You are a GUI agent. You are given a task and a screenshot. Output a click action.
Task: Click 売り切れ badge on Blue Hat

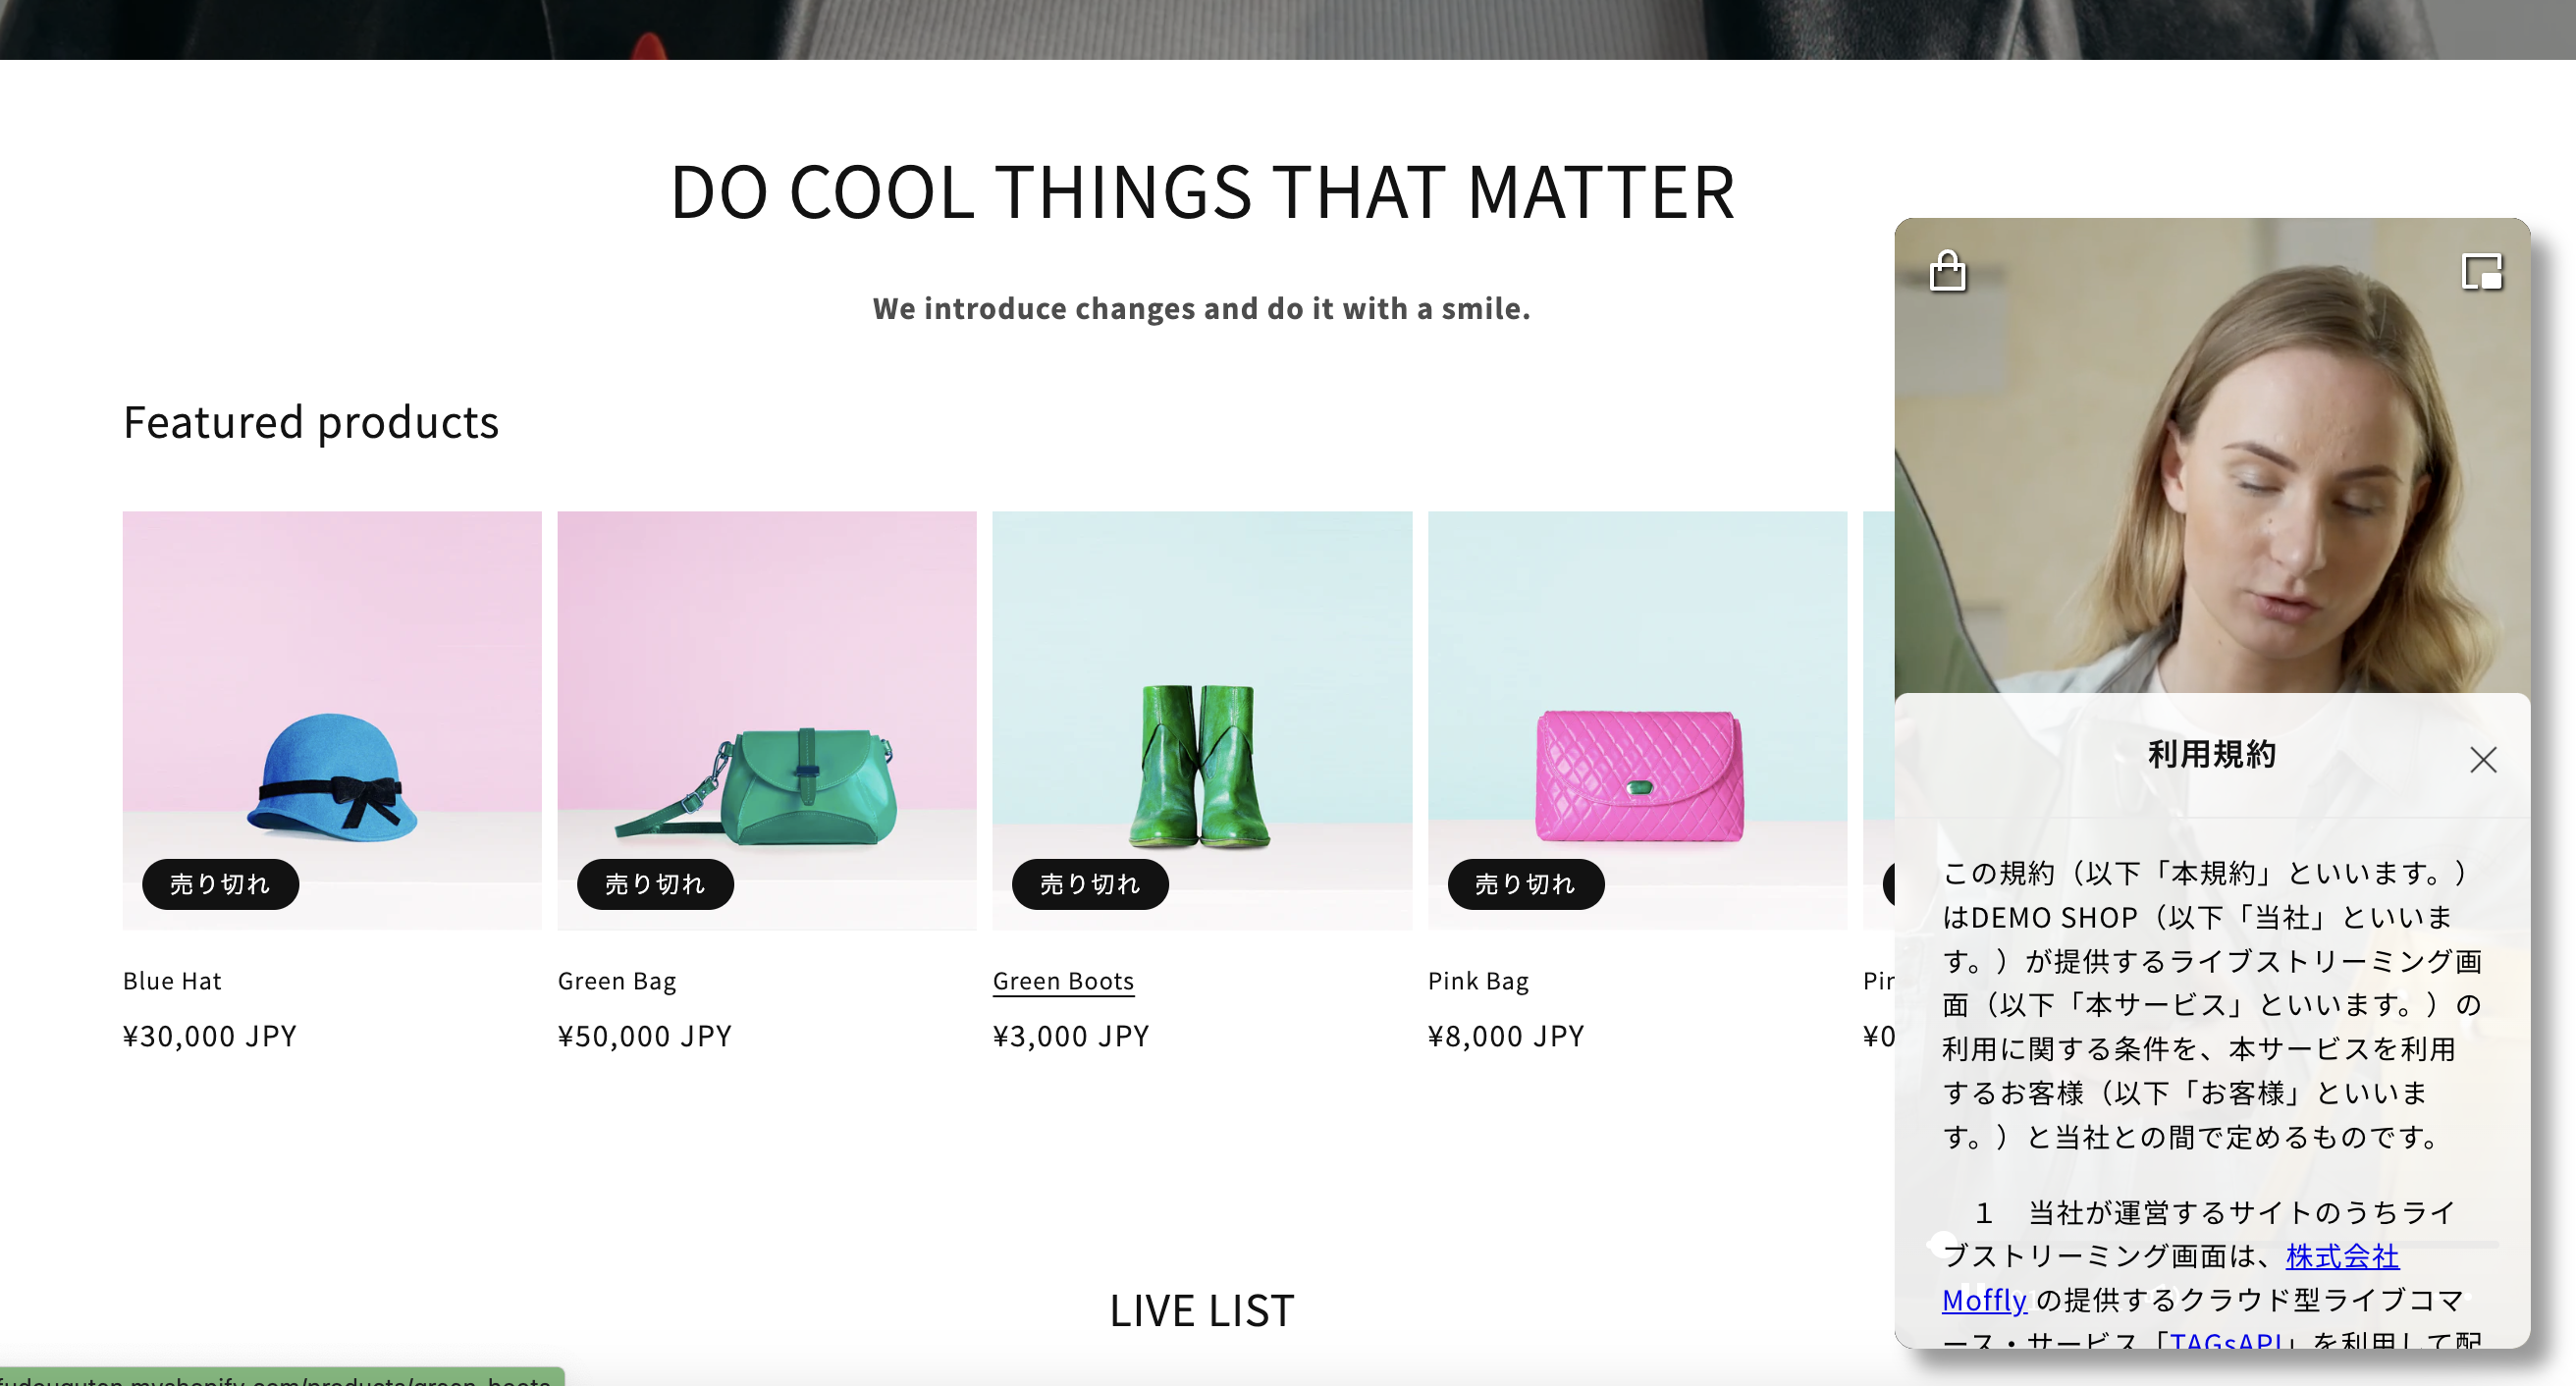click(x=220, y=884)
